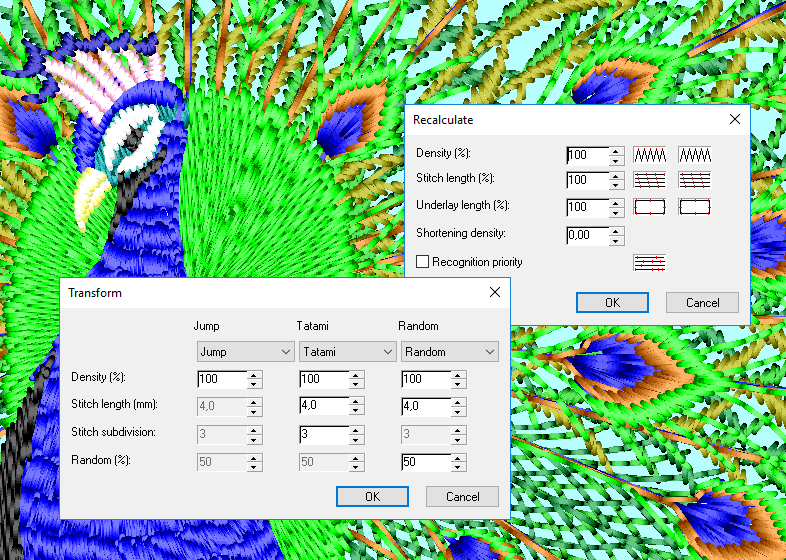Focus the Random column Random (%) field
This screenshot has height=560, width=786.
click(426, 462)
